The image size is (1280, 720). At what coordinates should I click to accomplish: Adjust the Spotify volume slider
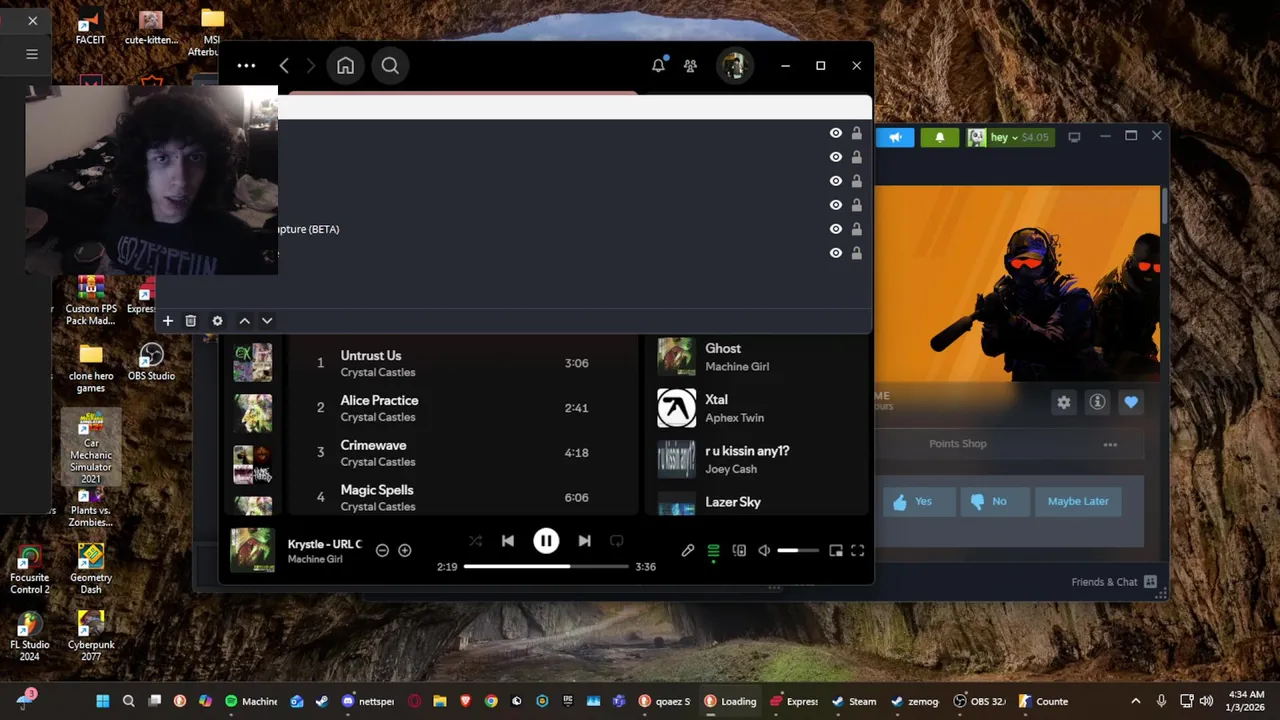798,550
